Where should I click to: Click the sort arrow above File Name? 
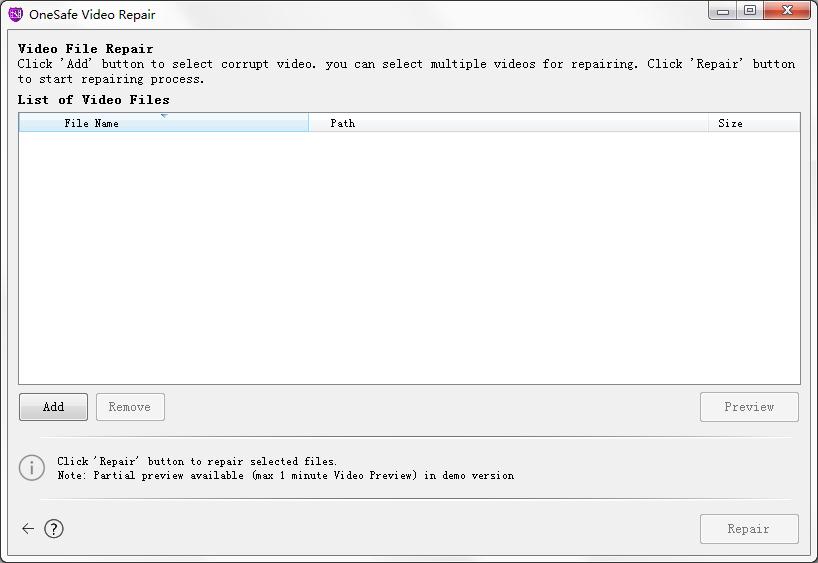[x=163, y=116]
